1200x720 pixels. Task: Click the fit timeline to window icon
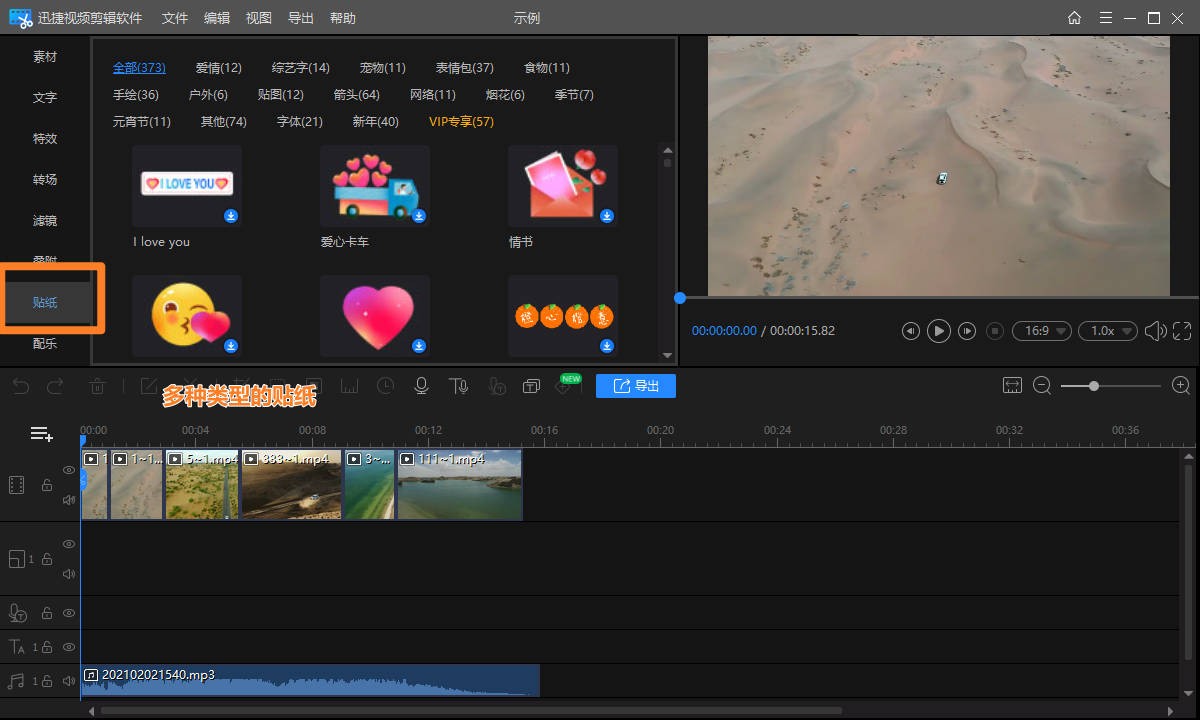(1012, 386)
